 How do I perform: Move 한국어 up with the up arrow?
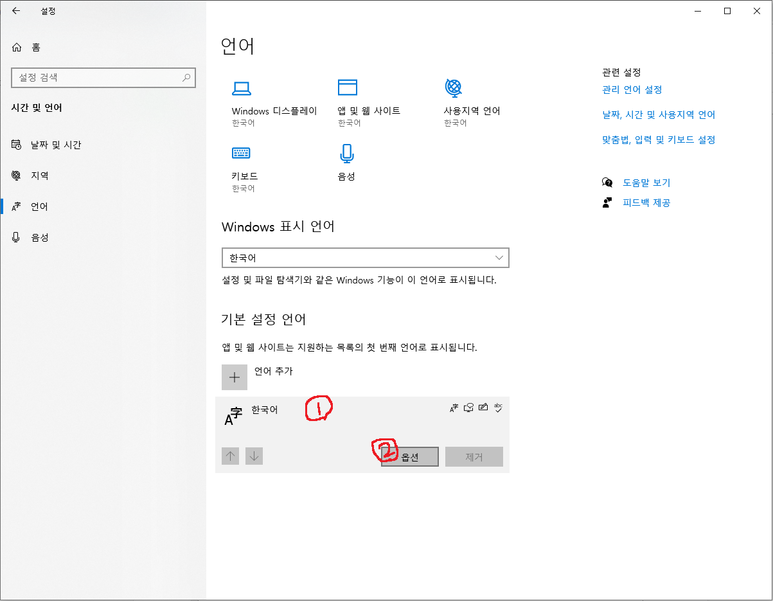pos(230,456)
